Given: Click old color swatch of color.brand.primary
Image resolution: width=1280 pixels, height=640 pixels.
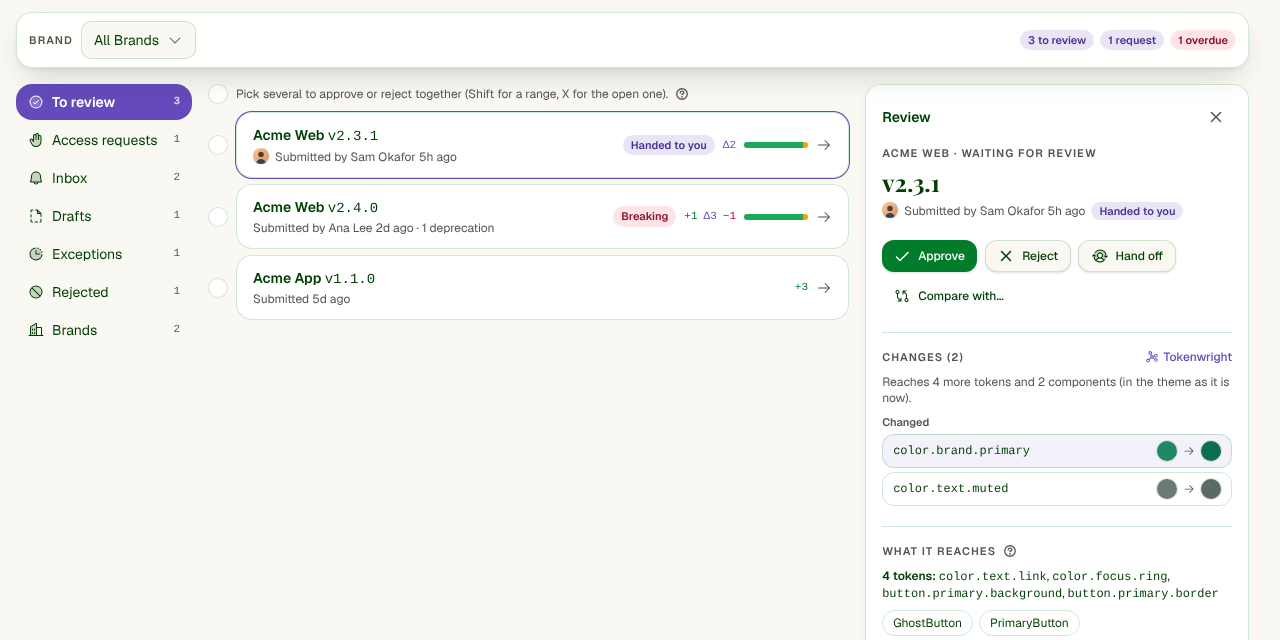Looking at the screenshot, I should pos(1167,451).
